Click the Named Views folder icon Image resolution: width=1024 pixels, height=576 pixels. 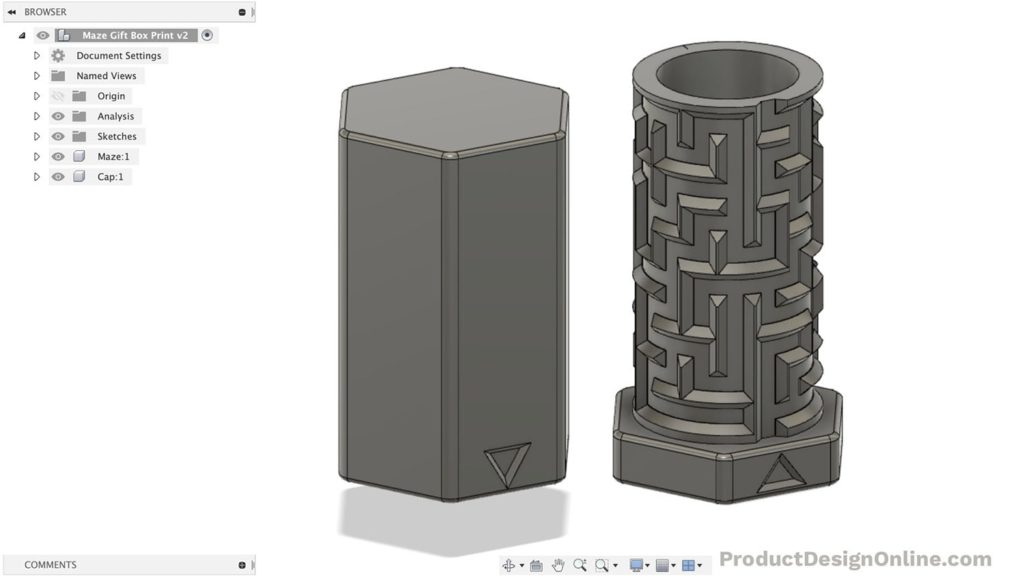click(x=58, y=76)
